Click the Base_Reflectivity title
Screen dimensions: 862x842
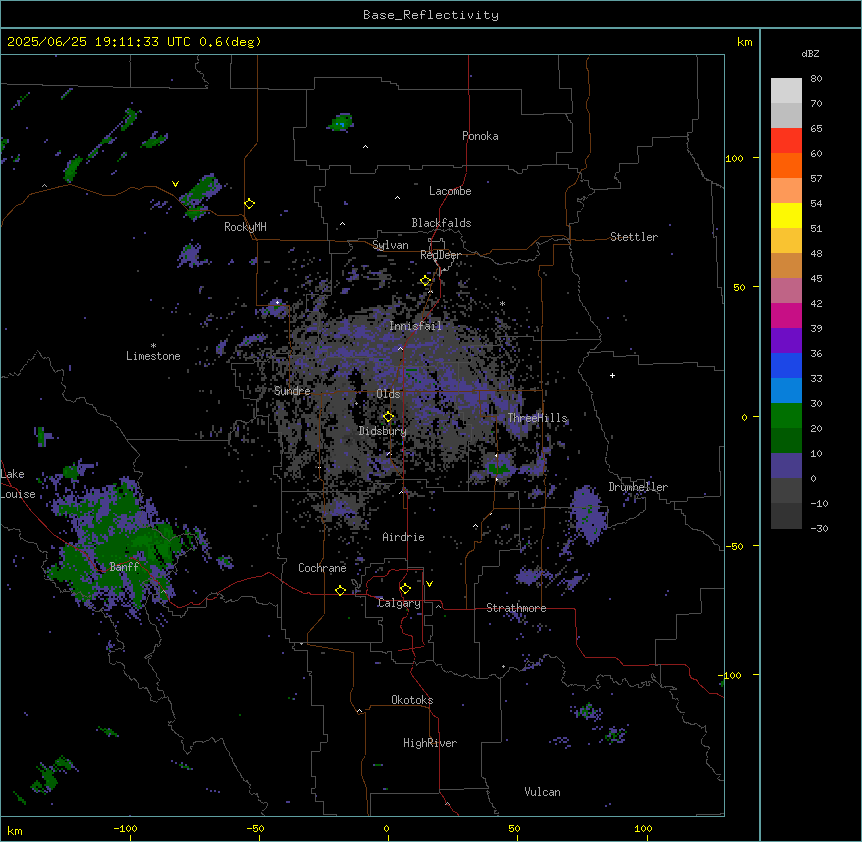coord(431,15)
